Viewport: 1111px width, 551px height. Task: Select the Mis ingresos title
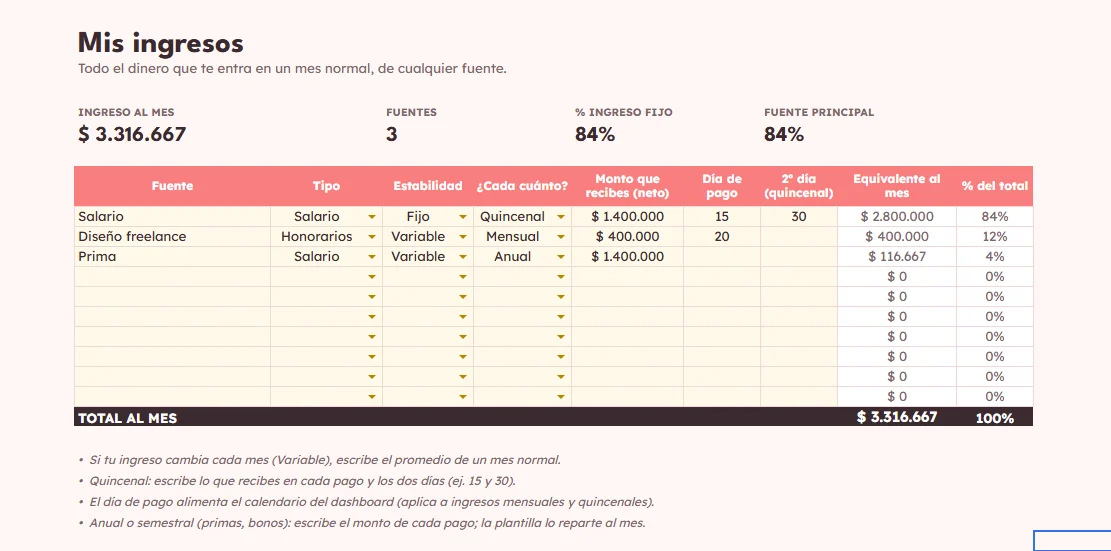pos(161,43)
